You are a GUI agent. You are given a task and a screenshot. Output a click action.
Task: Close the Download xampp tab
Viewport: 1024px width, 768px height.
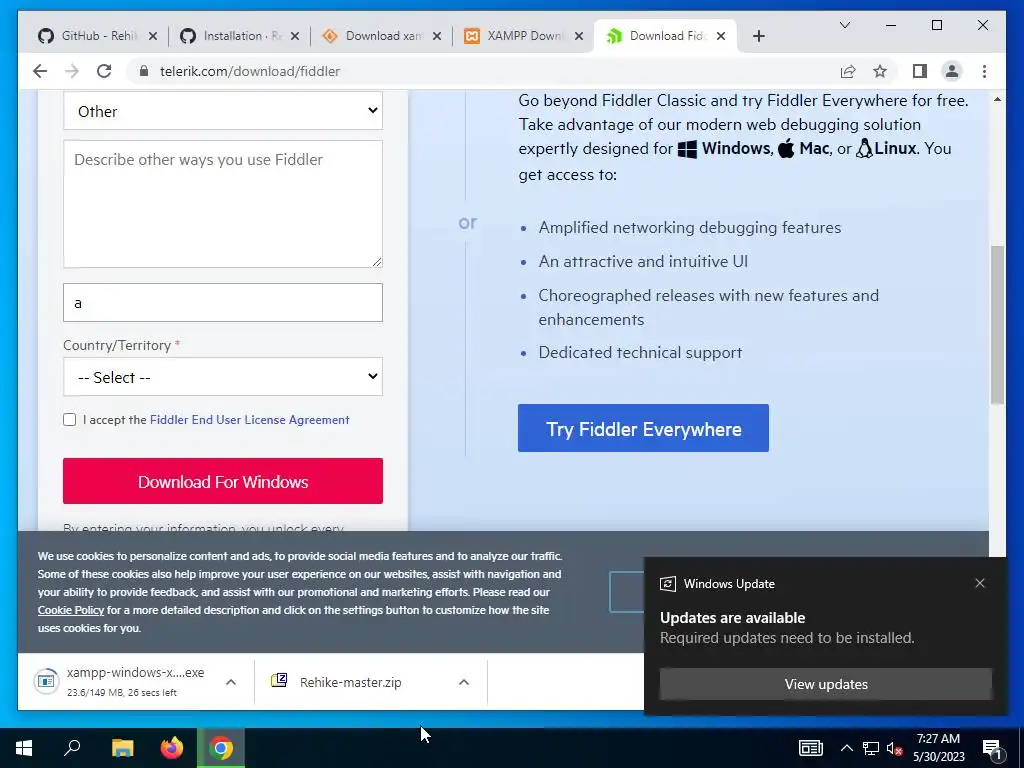click(437, 36)
